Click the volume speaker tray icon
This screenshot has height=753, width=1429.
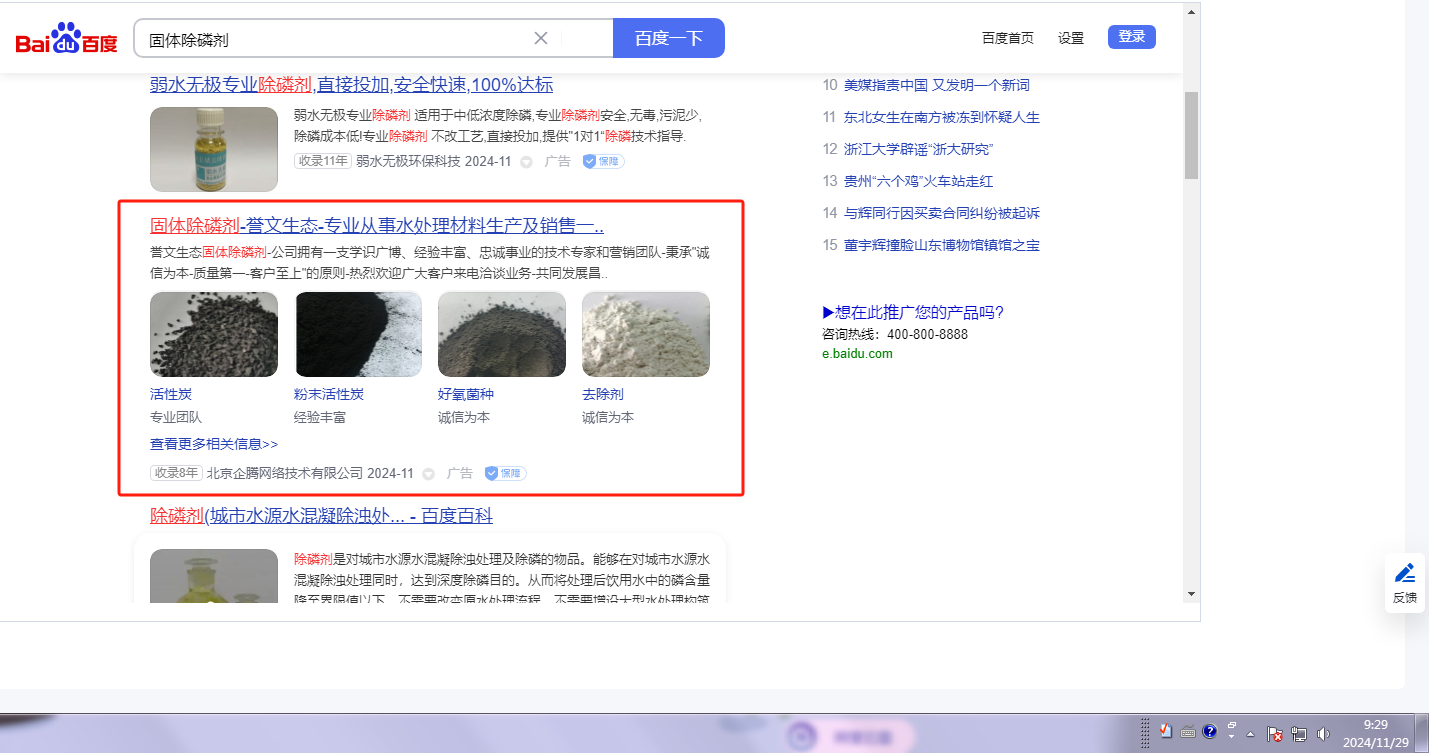1323,733
